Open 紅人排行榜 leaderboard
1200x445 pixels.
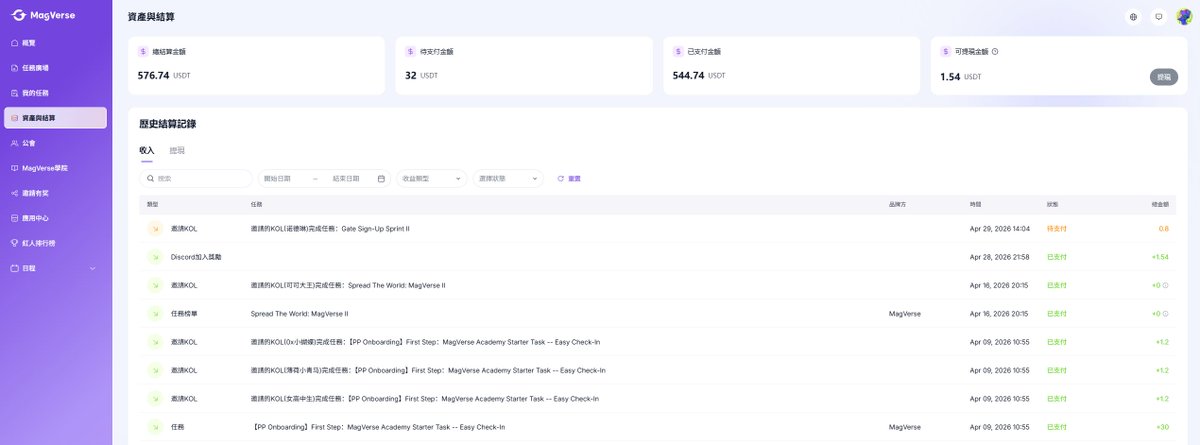(55, 243)
